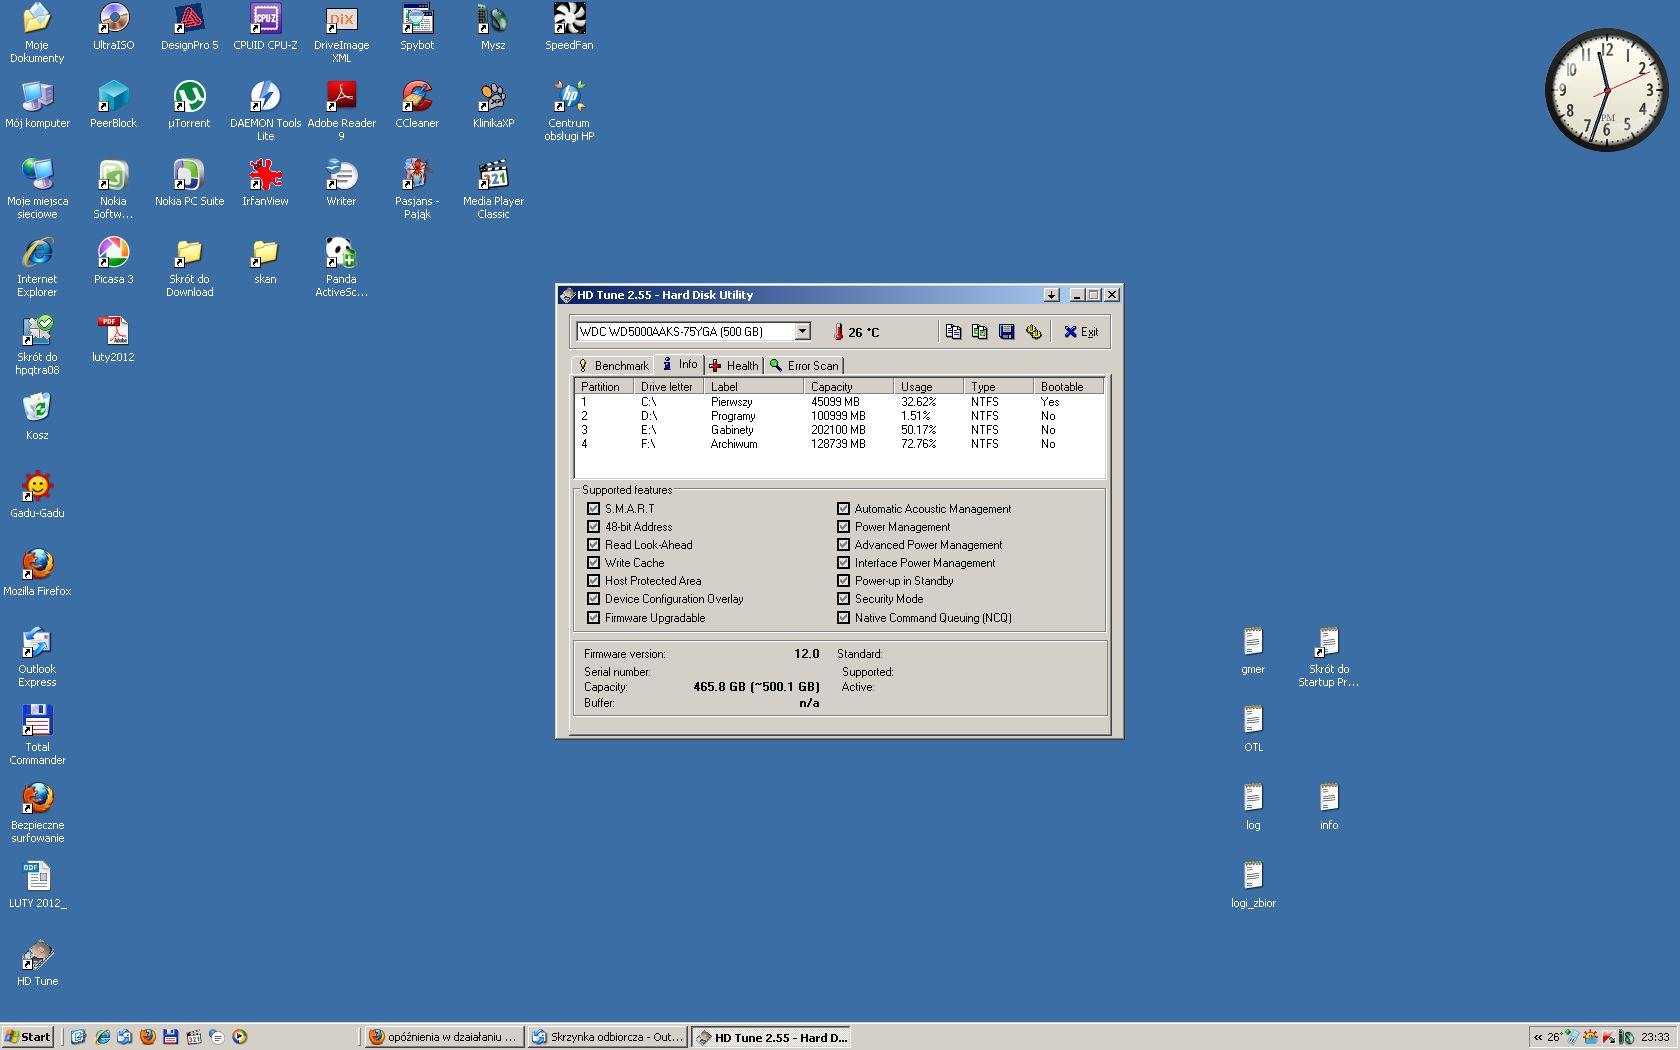Select the Pierwszy partition row label
Image resolution: width=1680 pixels, height=1050 pixels.
click(x=731, y=402)
